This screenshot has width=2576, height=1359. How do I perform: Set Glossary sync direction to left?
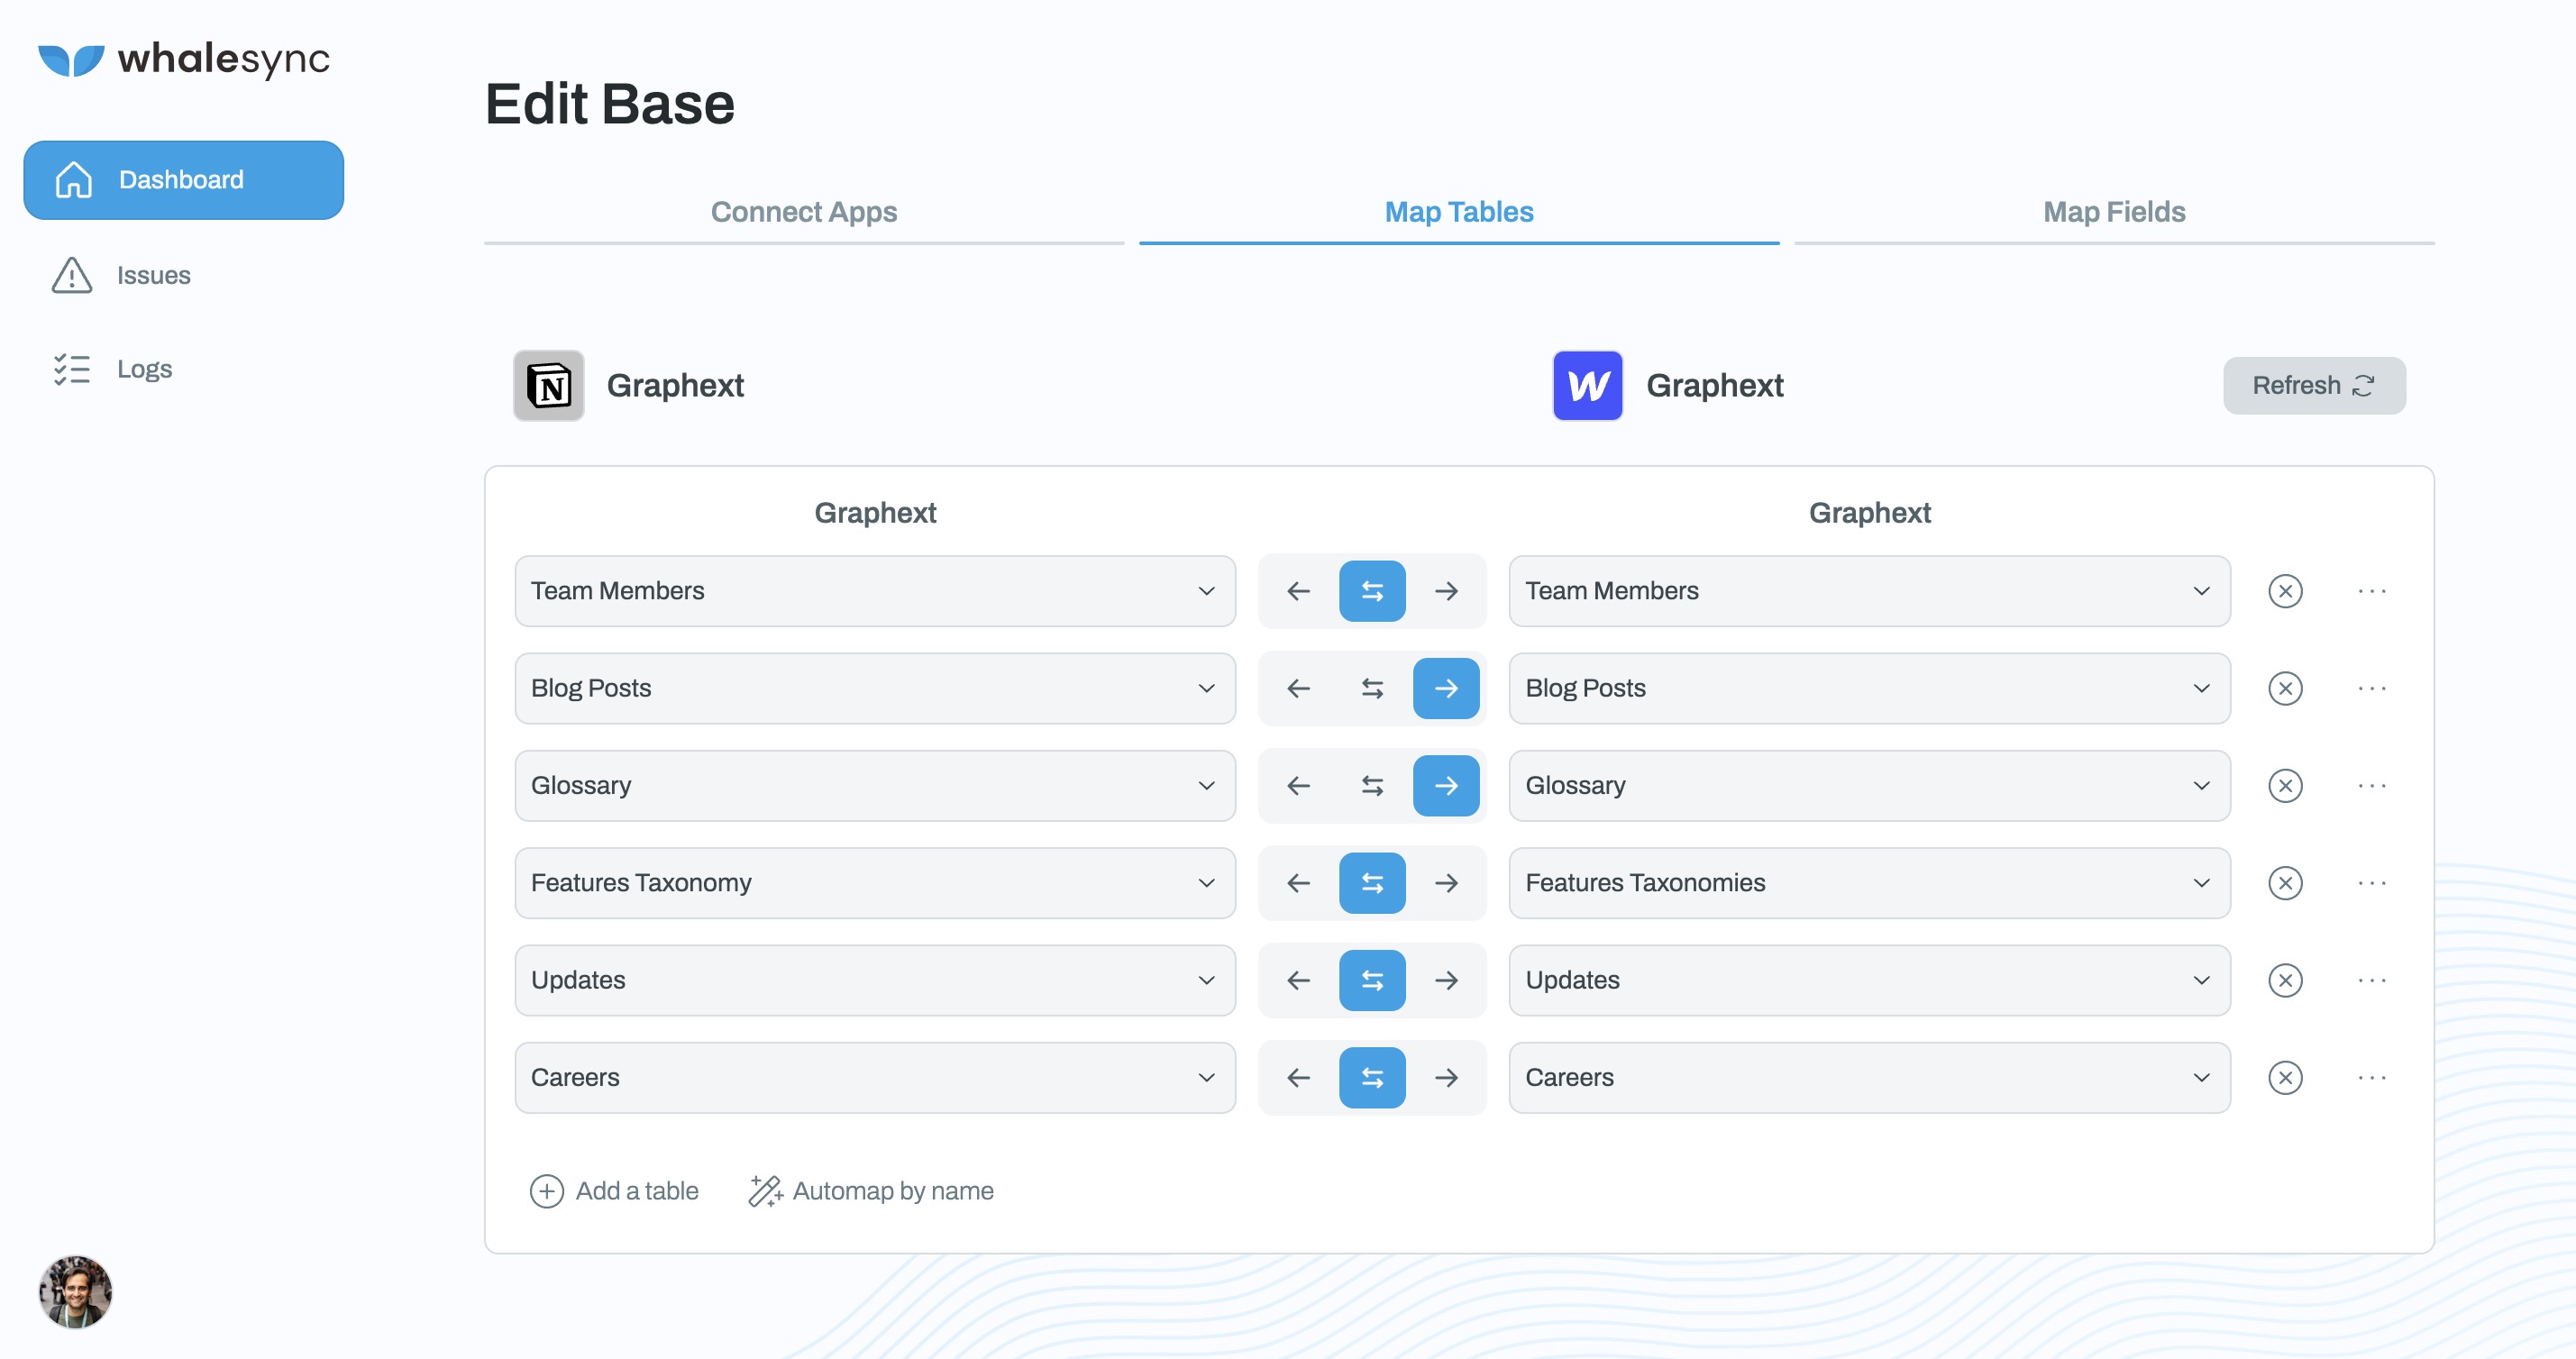pyautogui.click(x=1298, y=786)
